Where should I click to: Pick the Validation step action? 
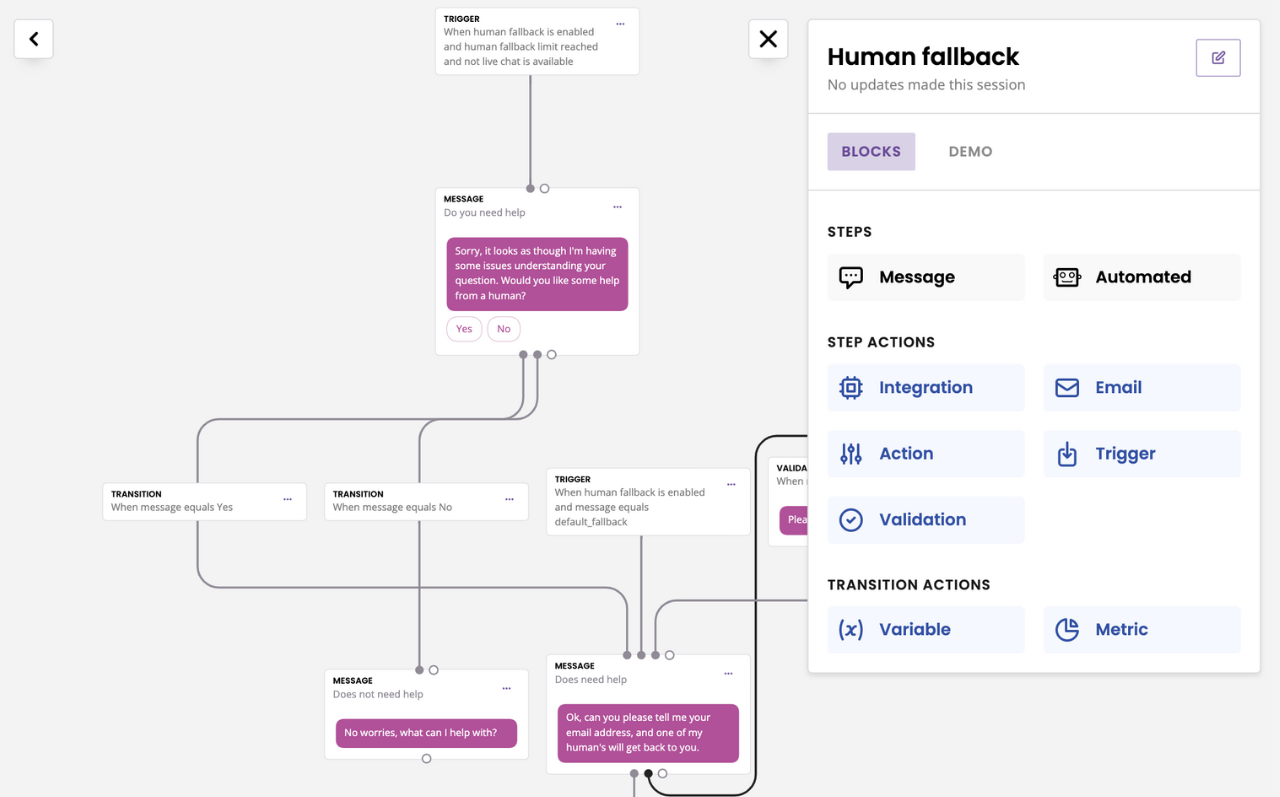925,519
